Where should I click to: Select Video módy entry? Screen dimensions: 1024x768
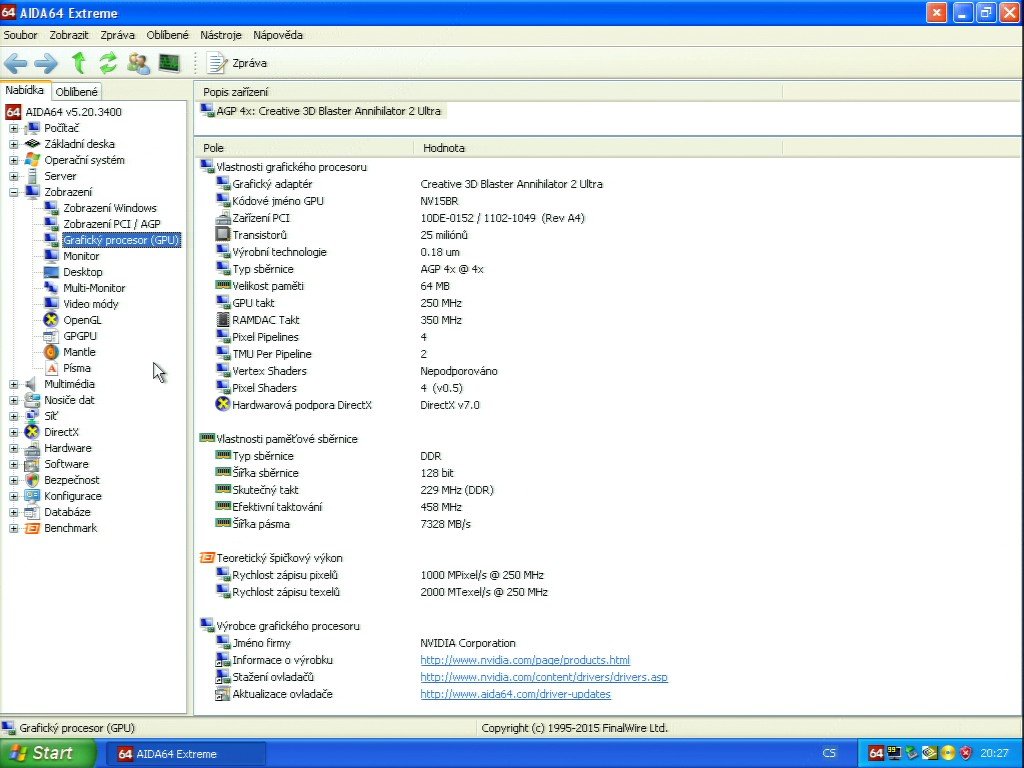coord(90,304)
